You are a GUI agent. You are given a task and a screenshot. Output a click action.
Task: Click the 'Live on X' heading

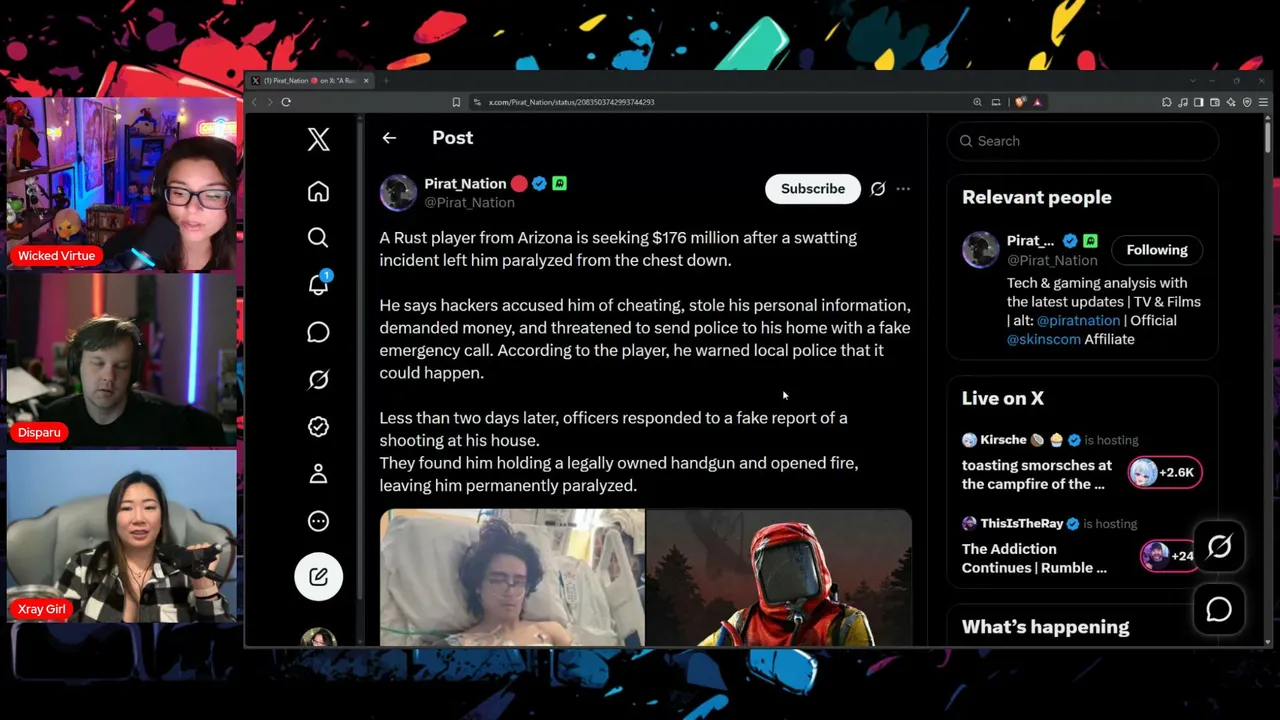pyautogui.click(x=1003, y=398)
